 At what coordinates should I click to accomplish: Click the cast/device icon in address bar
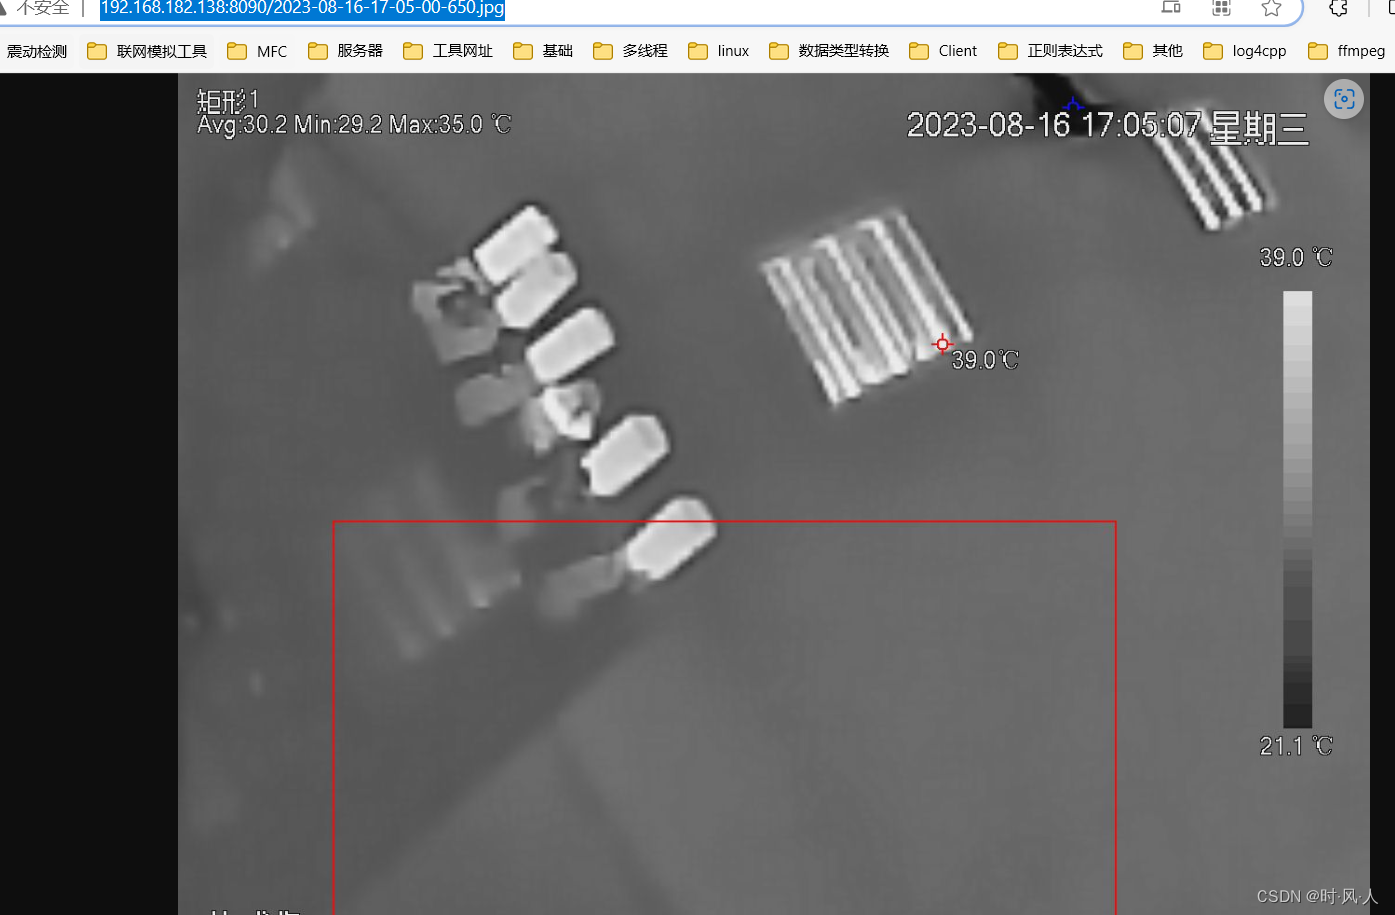(1171, 8)
